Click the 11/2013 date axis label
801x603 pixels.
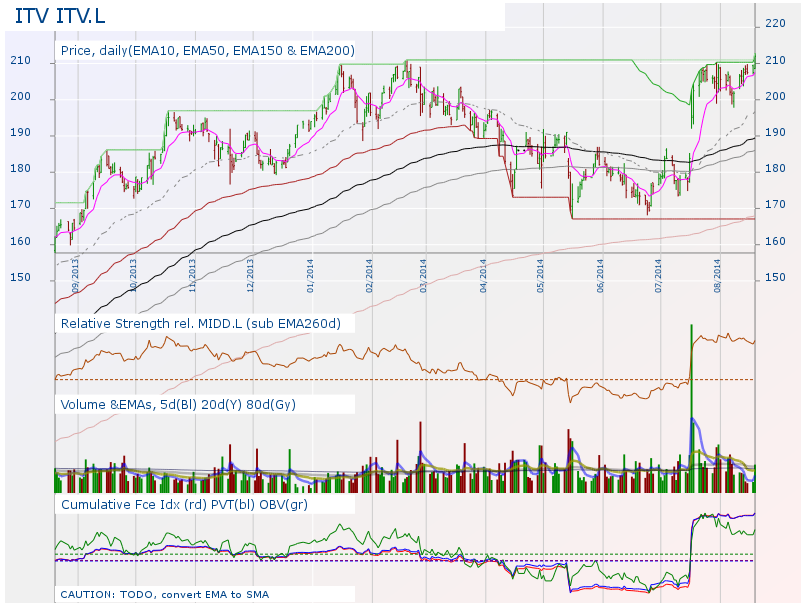(x=192, y=276)
